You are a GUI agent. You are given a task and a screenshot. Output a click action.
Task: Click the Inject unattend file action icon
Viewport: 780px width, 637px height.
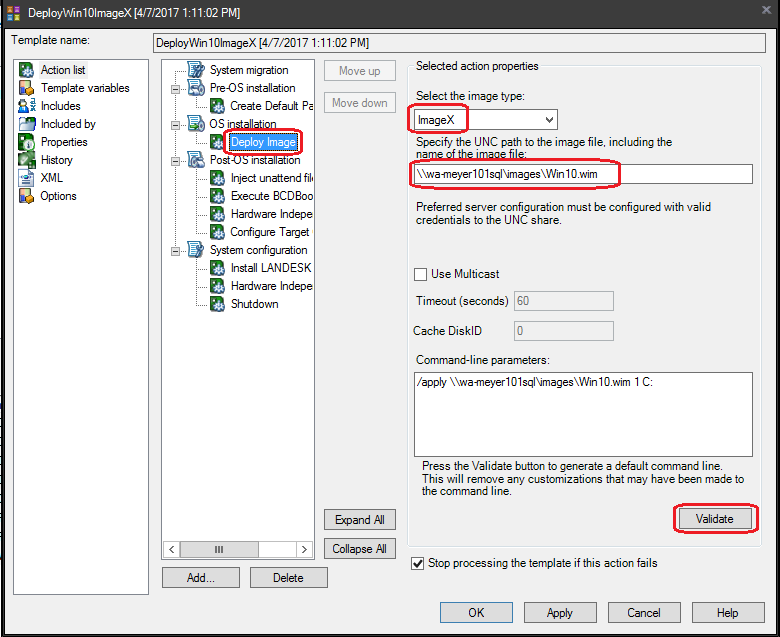(x=217, y=178)
